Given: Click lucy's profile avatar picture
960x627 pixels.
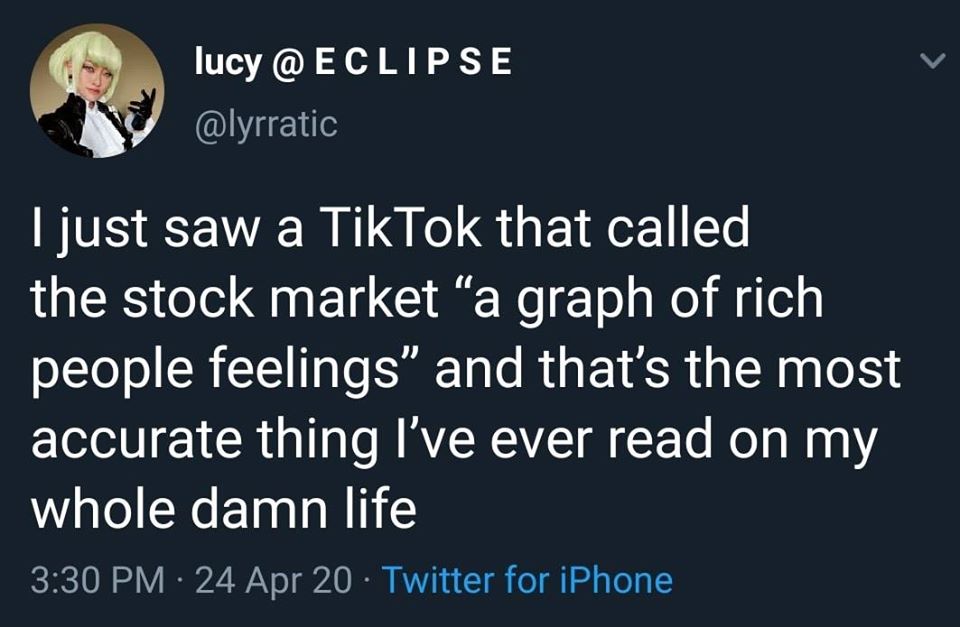Looking at the screenshot, I should [96, 92].
